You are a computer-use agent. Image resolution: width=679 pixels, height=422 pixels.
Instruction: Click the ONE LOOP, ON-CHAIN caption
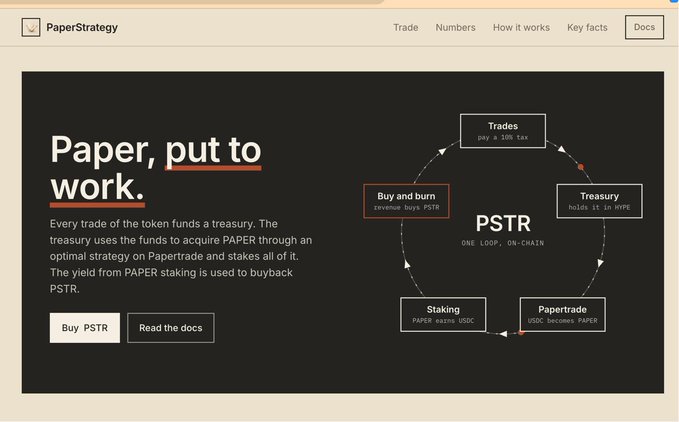(503, 243)
